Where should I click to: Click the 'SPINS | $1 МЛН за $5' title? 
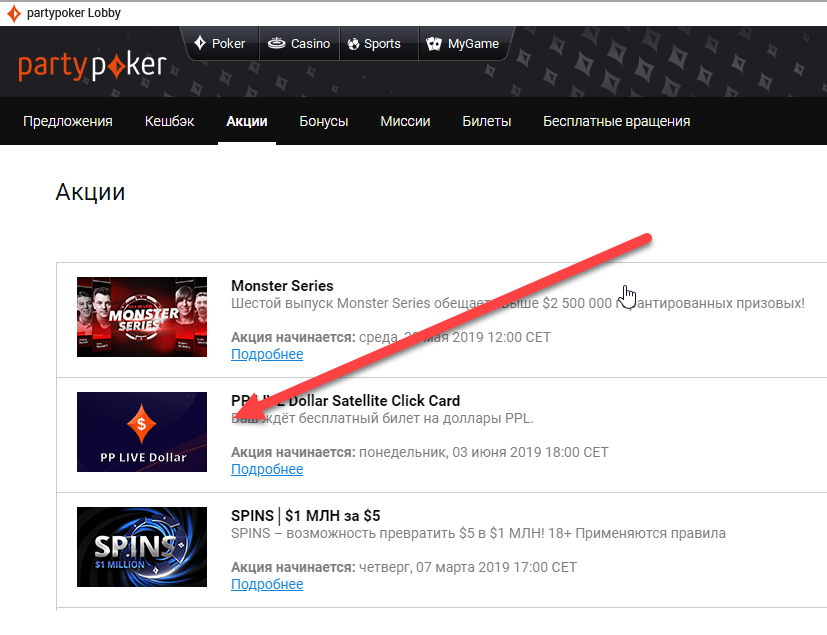point(305,516)
